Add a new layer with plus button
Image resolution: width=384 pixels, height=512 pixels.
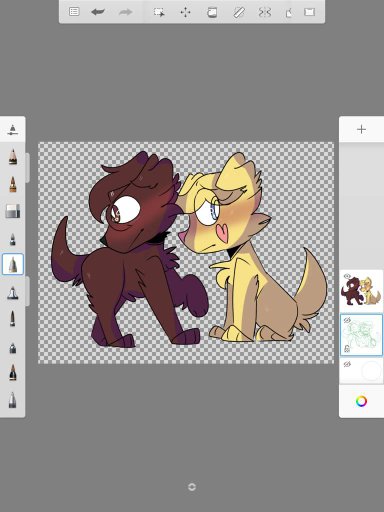click(x=361, y=129)
